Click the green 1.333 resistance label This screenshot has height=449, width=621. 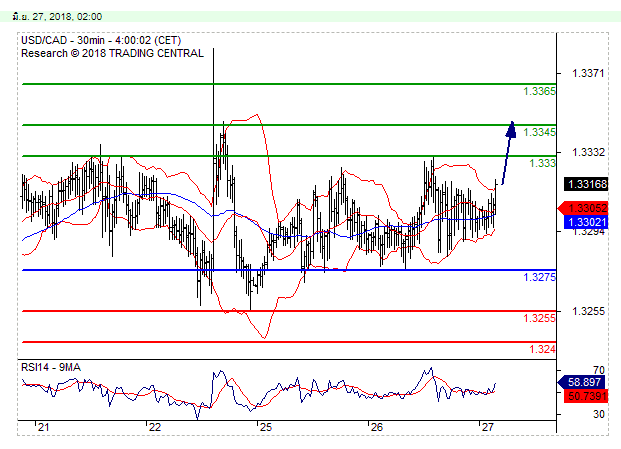coord(543,163)
